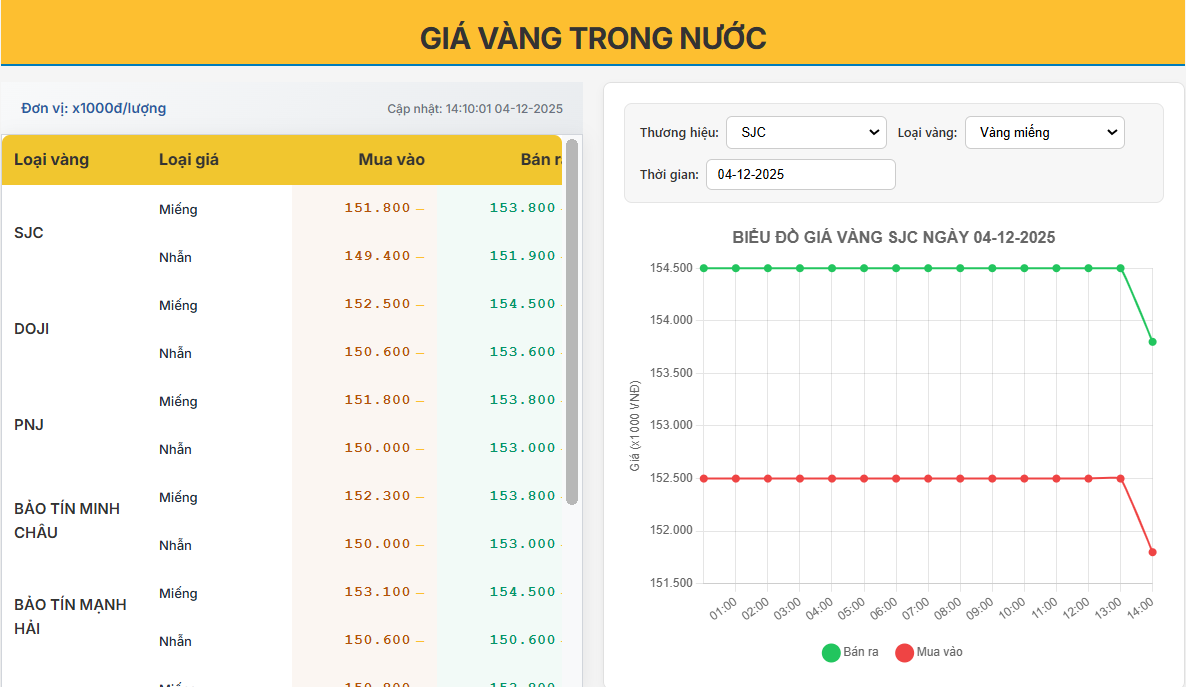Open the Thương hiệu SJC dropdown
1186x687 pixels.
(806, 131)
